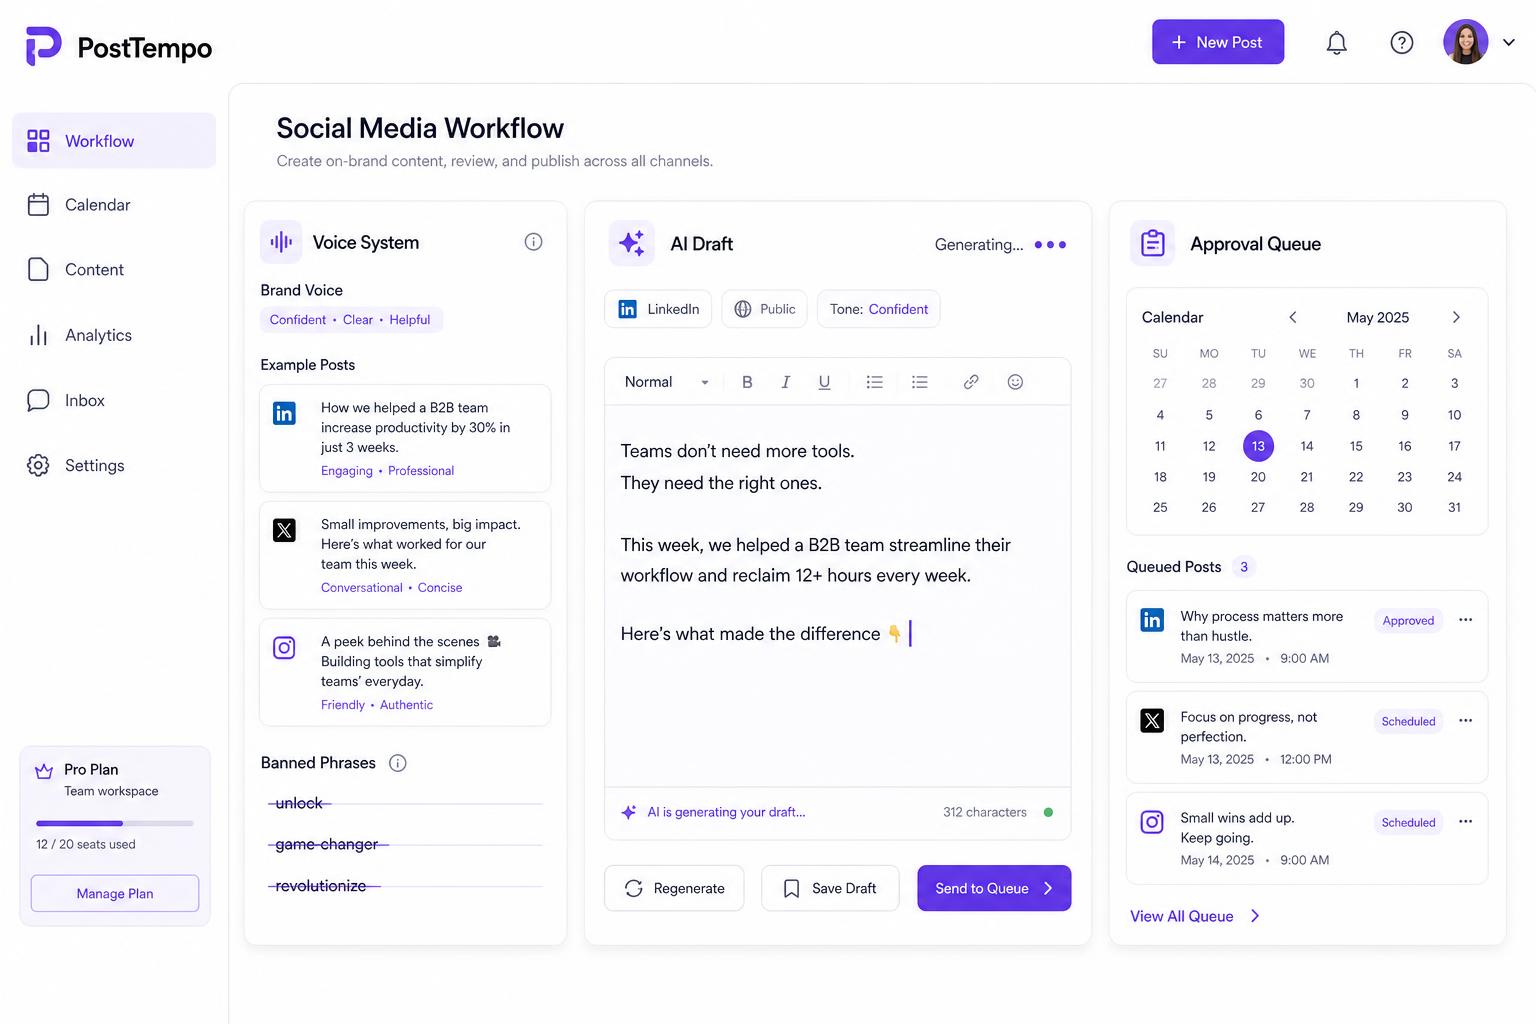Click the Voice System info icon
Image resolution: width=1536 pixels, height=1024 pixels.
(534, 242)
